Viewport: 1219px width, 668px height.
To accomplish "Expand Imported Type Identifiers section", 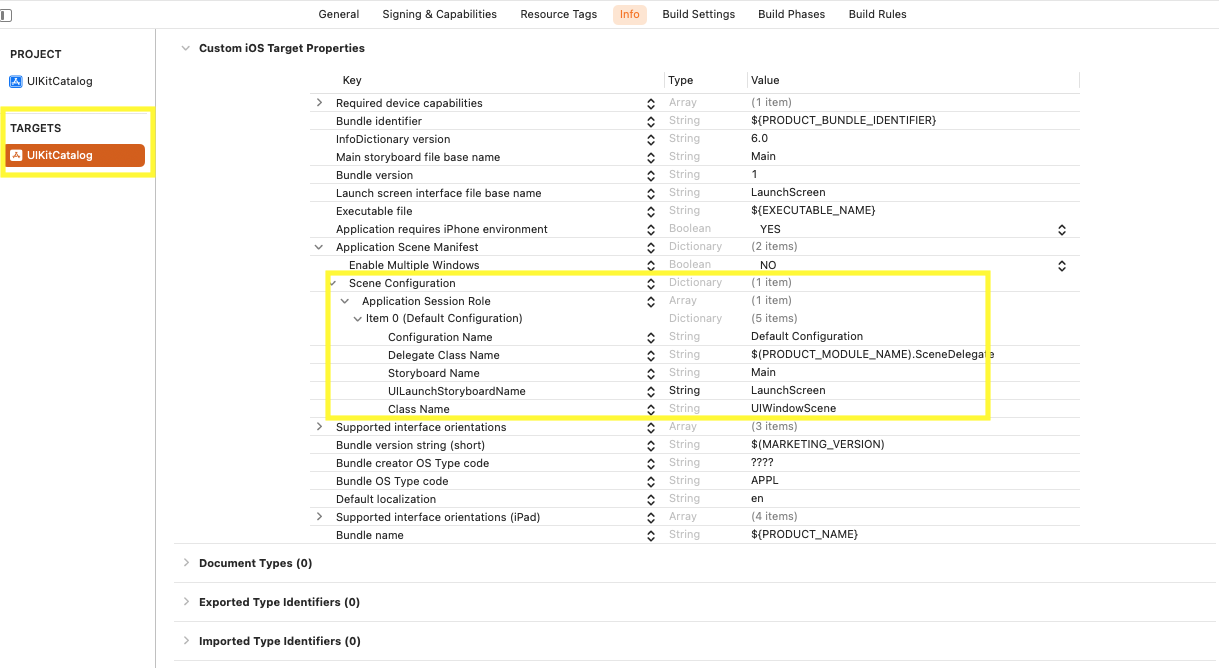I will click(185, 641).
